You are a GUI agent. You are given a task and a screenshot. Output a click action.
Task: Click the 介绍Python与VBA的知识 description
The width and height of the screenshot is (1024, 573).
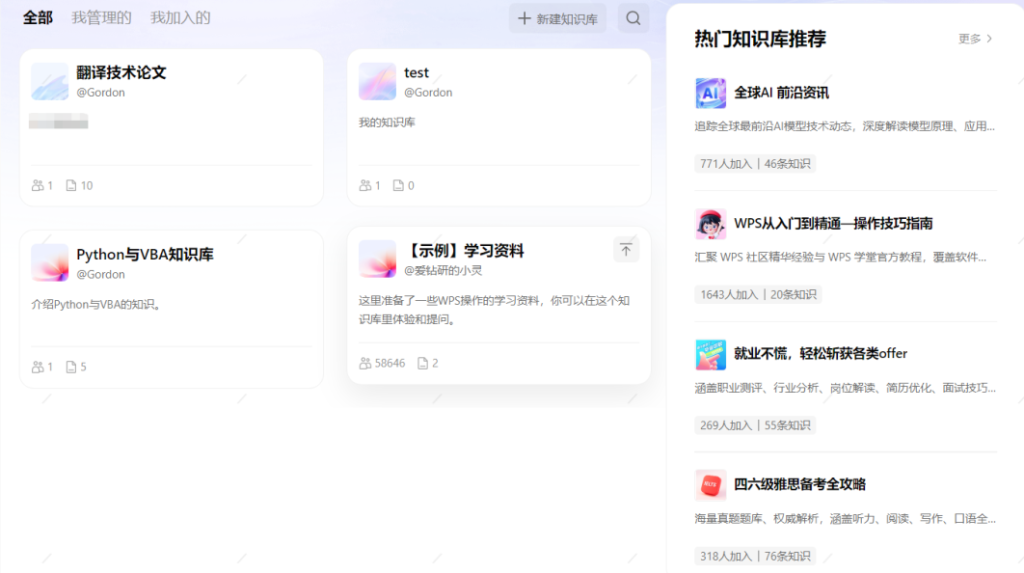click(96, 304)
